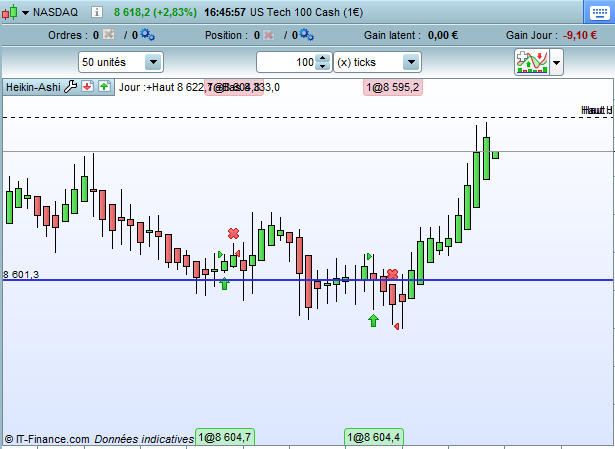Click the US Tech 100 Cash (1€) title

[x=306, y=12]
